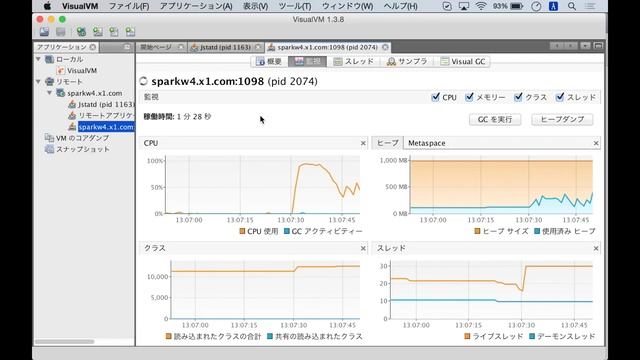
Task: Close the クラス chart panel
Action: pos(363,248)
